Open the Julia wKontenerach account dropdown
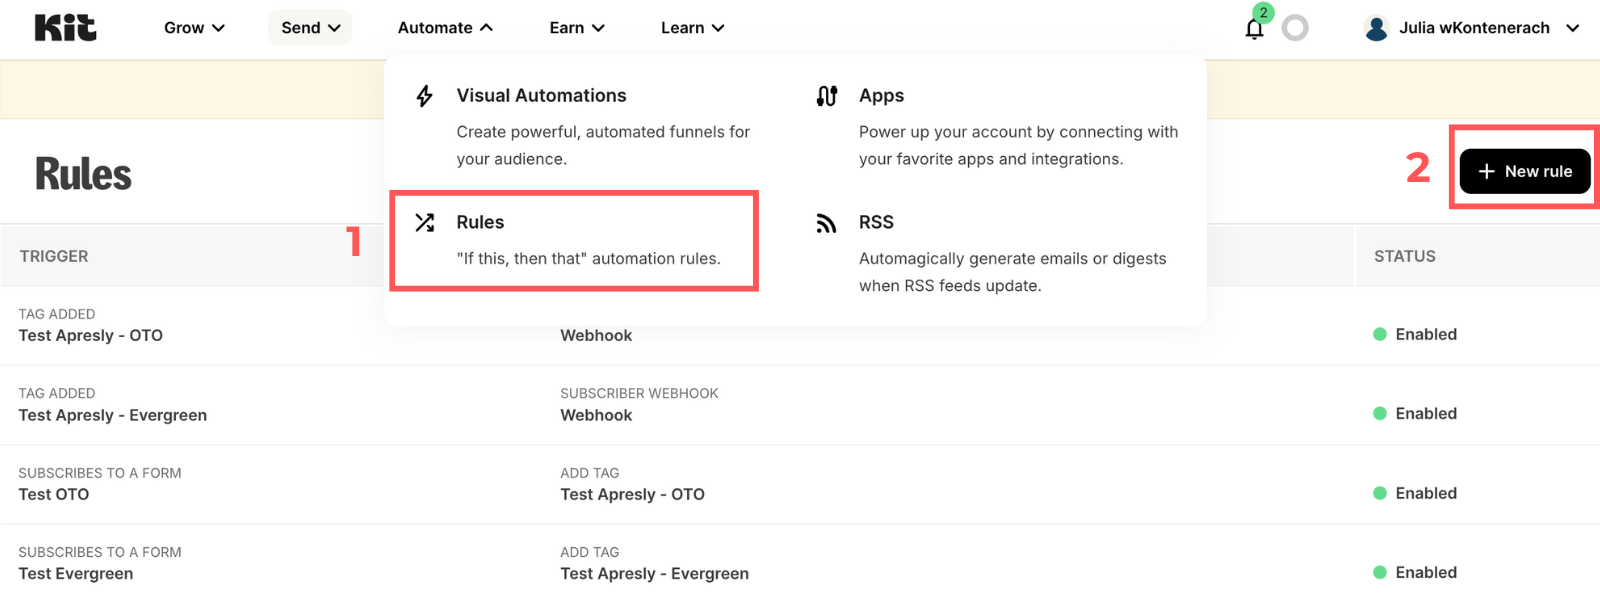1600x600 pixels. click(x=1472, y=28)
